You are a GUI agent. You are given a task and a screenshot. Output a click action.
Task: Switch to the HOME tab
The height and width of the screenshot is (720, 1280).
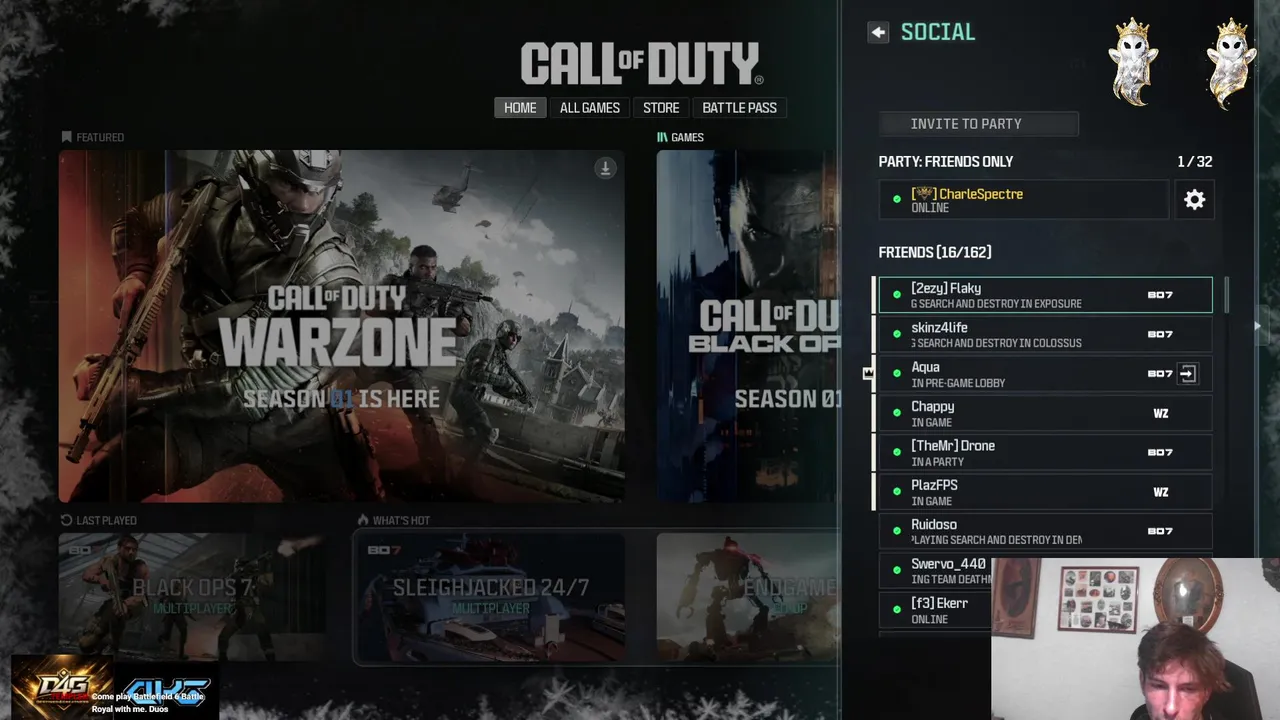pyautogui.click(x=520, y=108)
